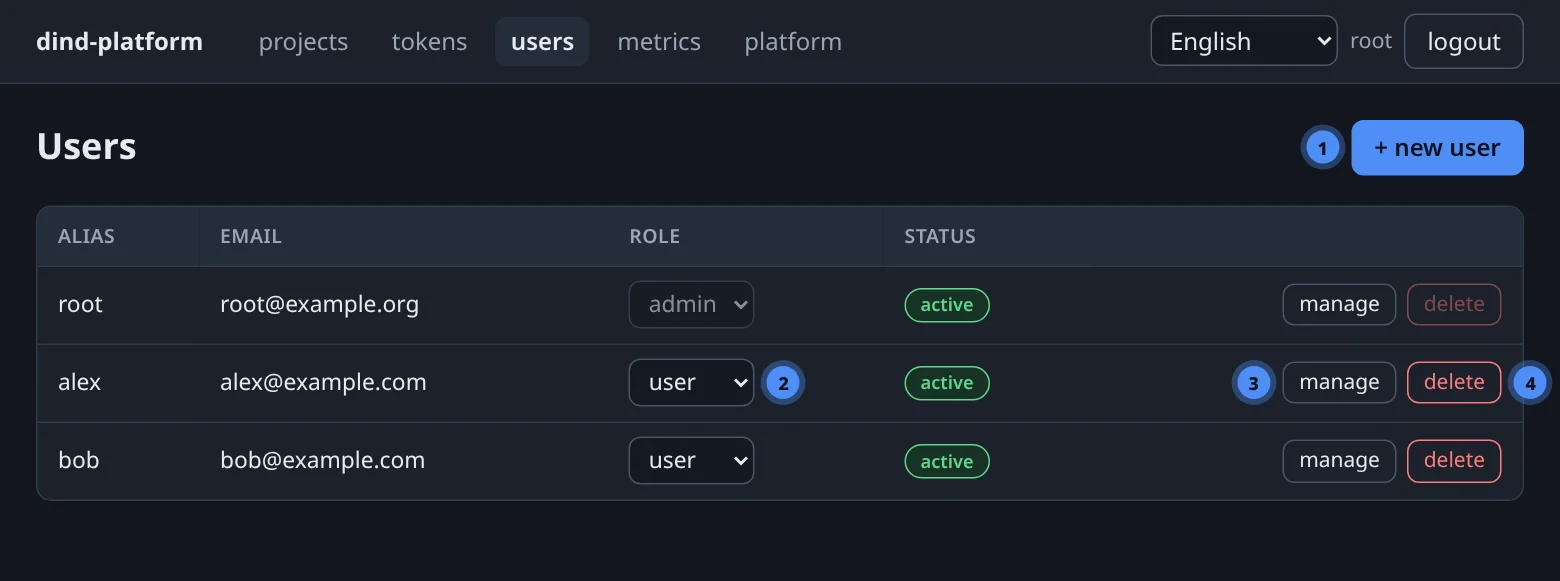Change alex's role dropdown
This screenshot has height=581, width=1560.
[691, 382]
